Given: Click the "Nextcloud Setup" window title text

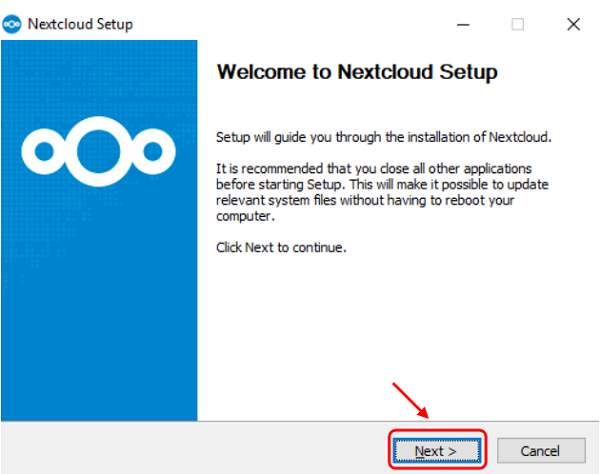Looking at the screenshot, I should point(80,24).
